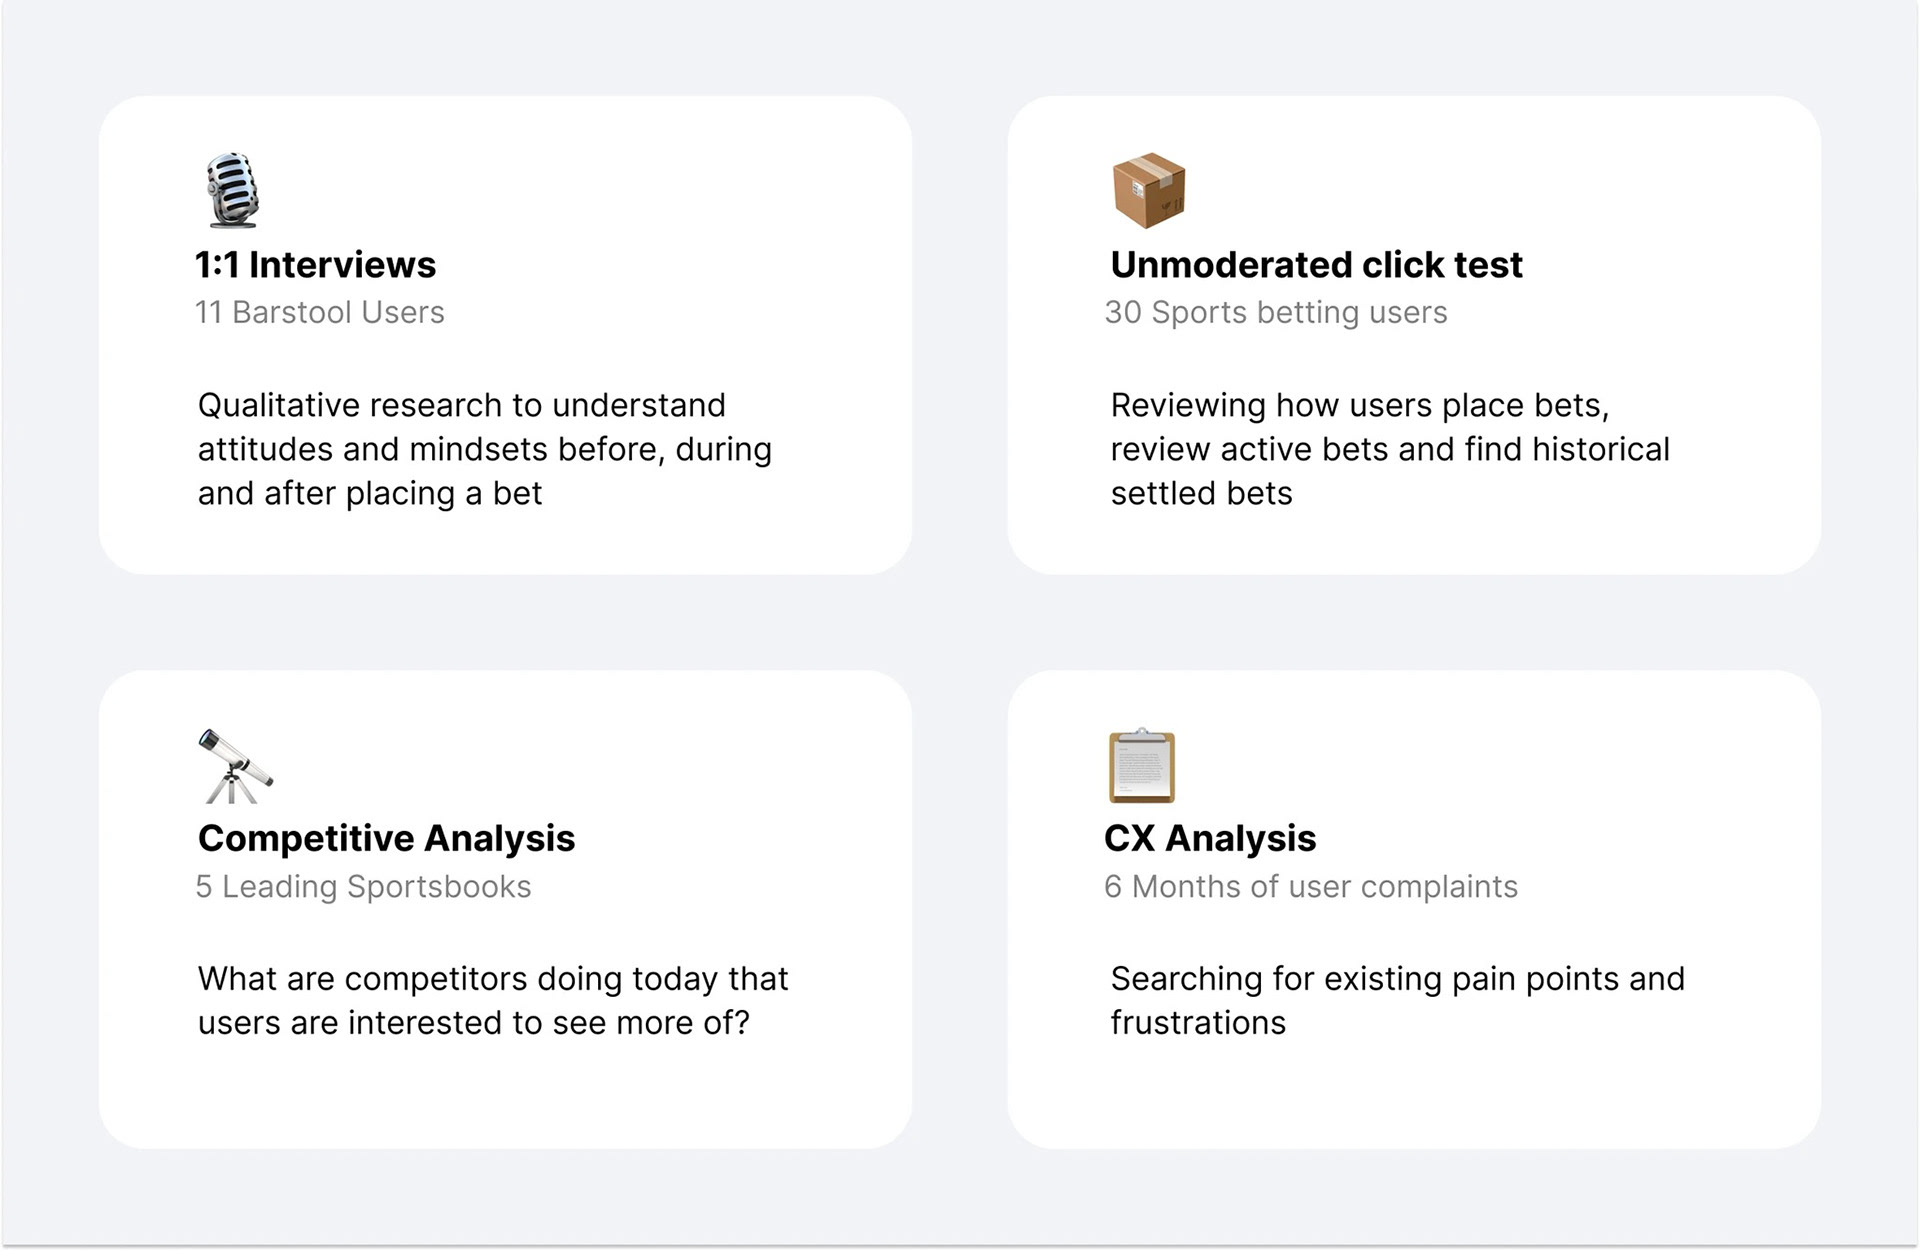Click the telescope icon above Competitive Analysis
1920x1251 pixels.
(x=235, y=766)
